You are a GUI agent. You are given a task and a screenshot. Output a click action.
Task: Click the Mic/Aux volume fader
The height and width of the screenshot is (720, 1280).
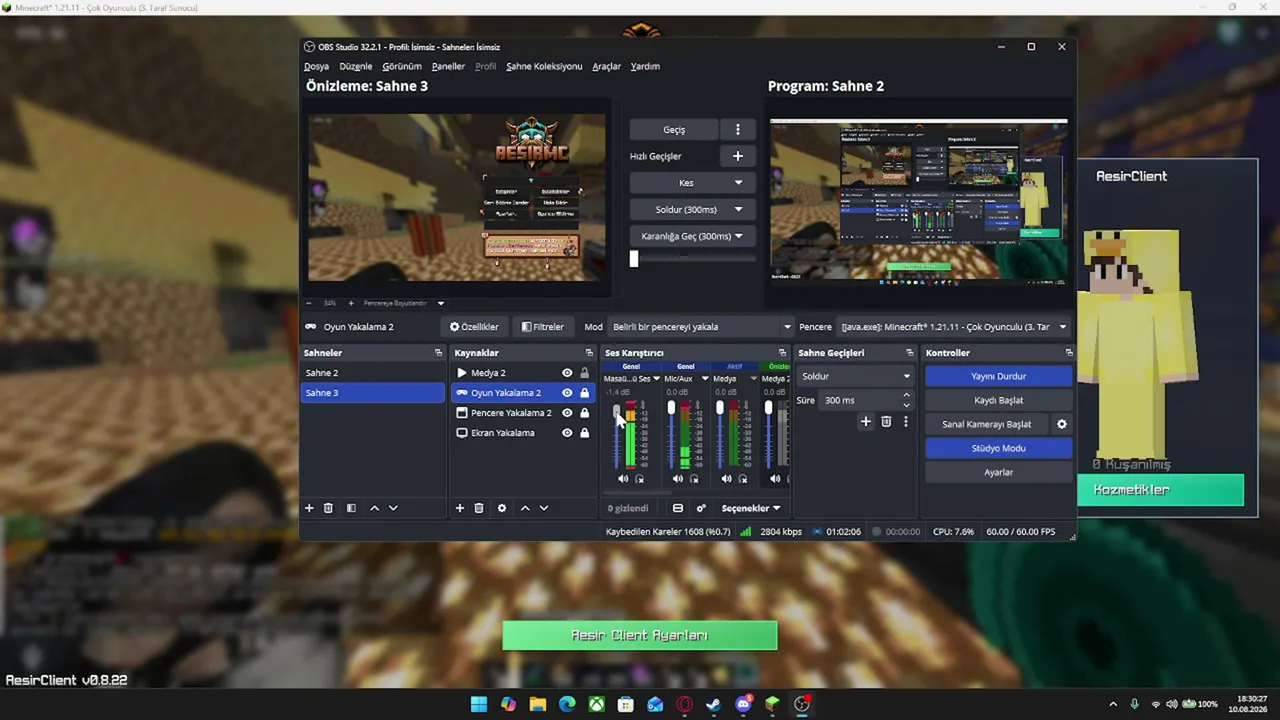point(671,408)
